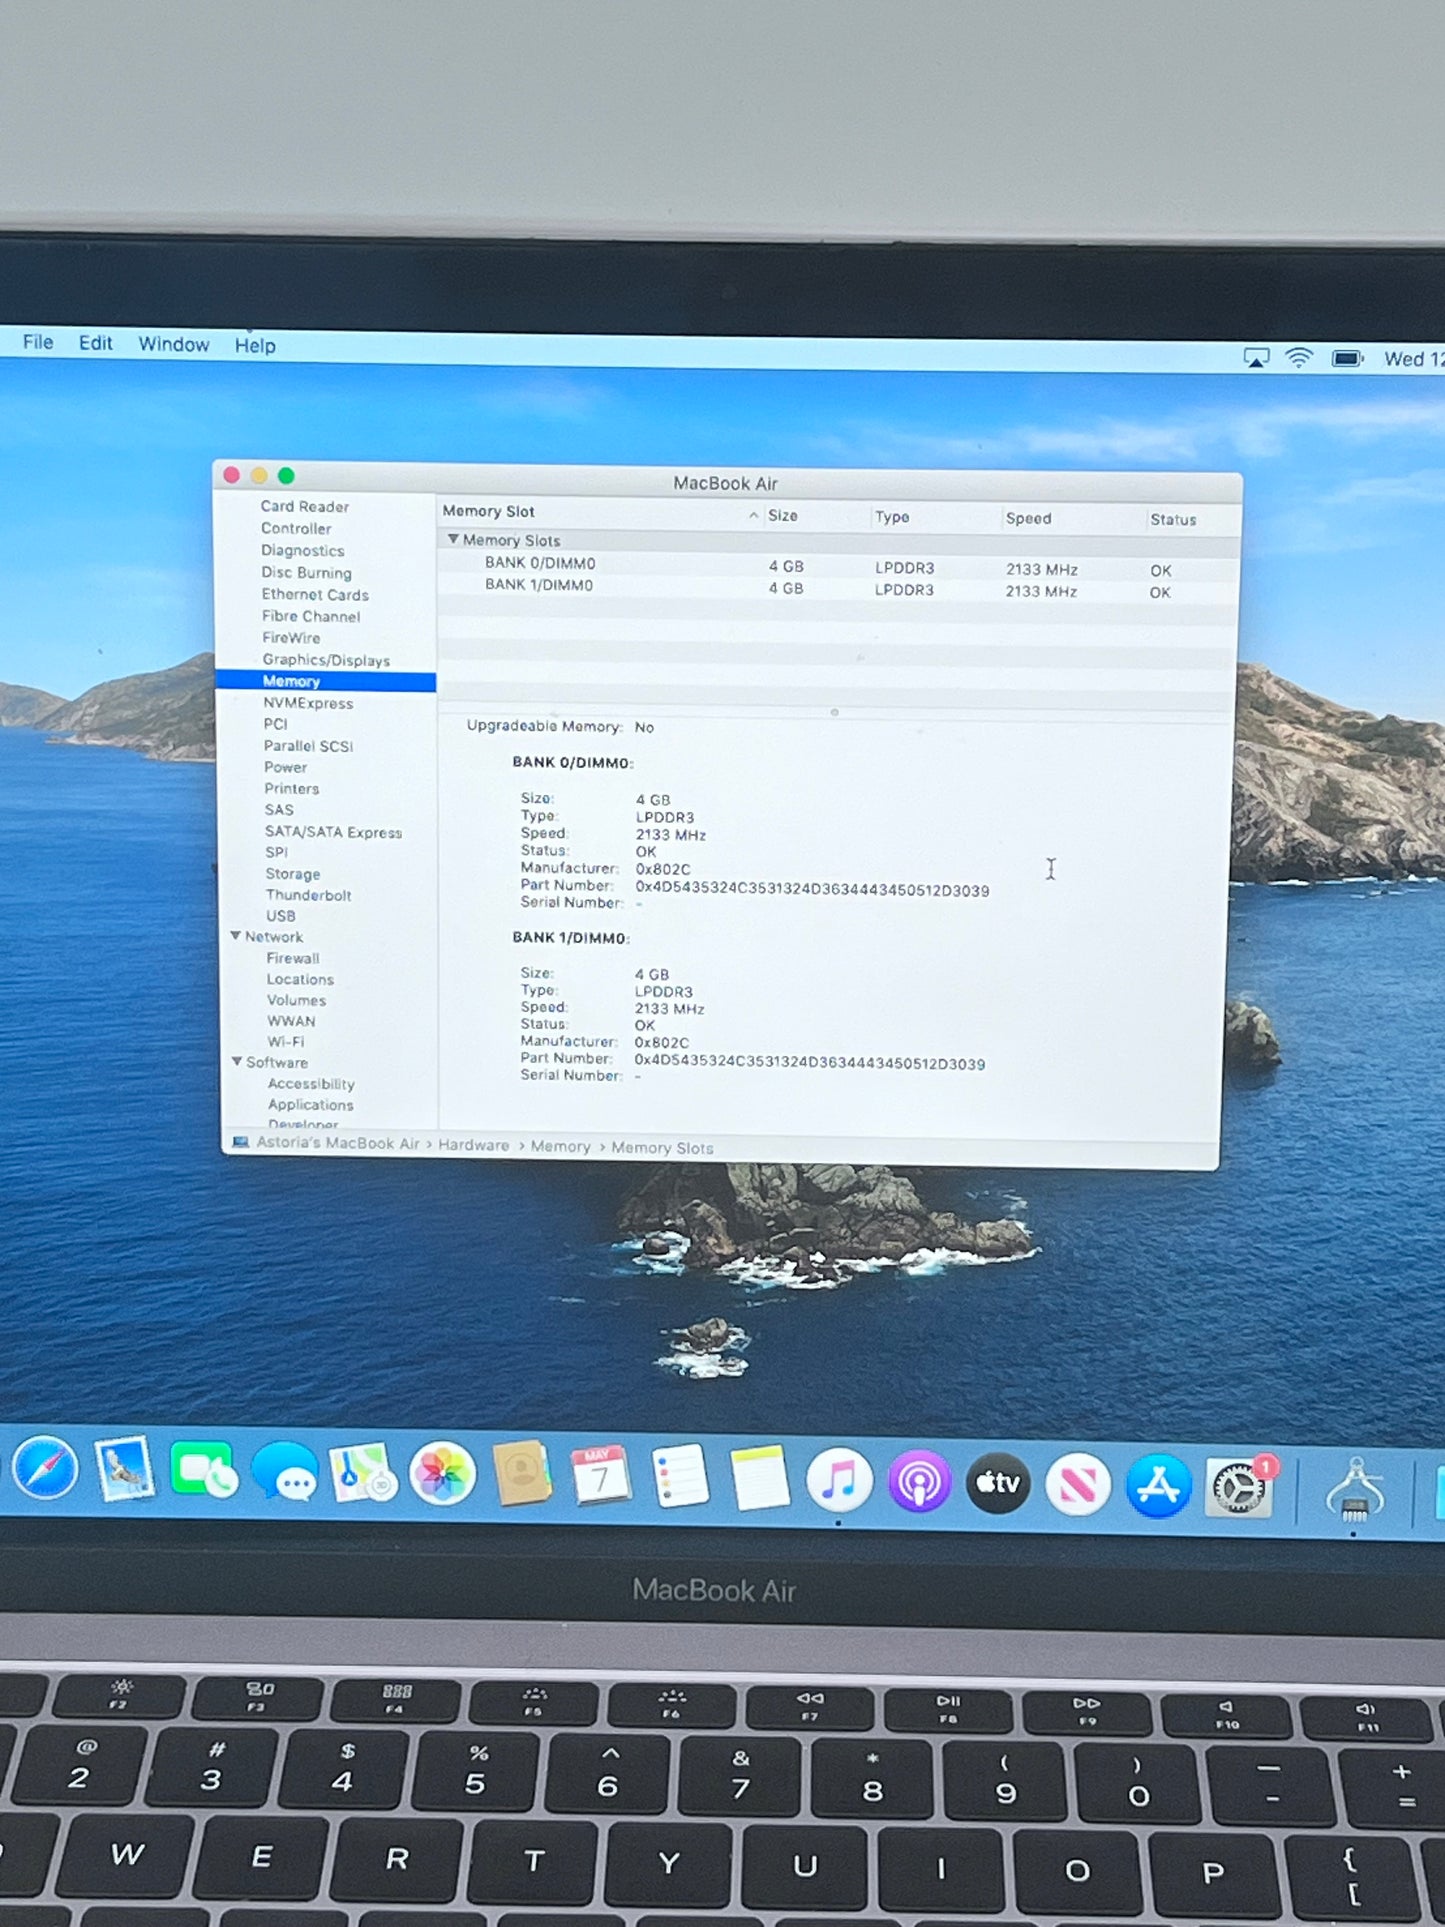Open the Edit menu
Image resolution: width=1445 pixels, height=1927 pixels.
click(95, 343)
